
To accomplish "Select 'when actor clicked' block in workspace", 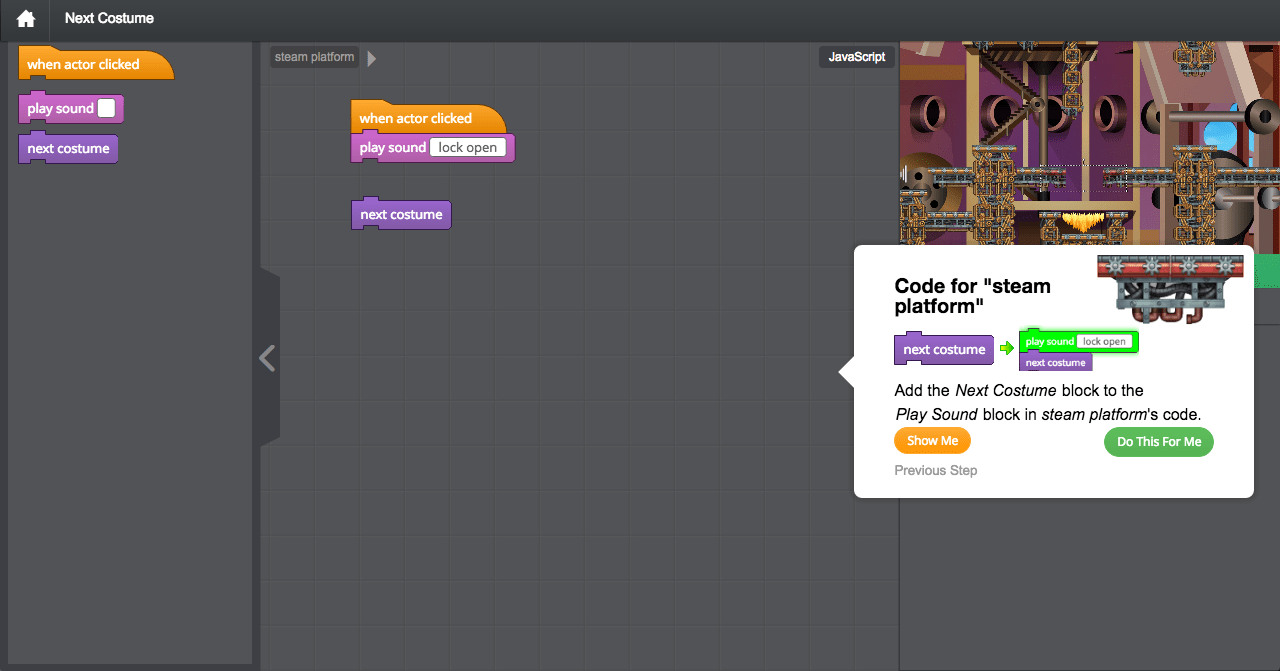I will click(x=428, y=117).
